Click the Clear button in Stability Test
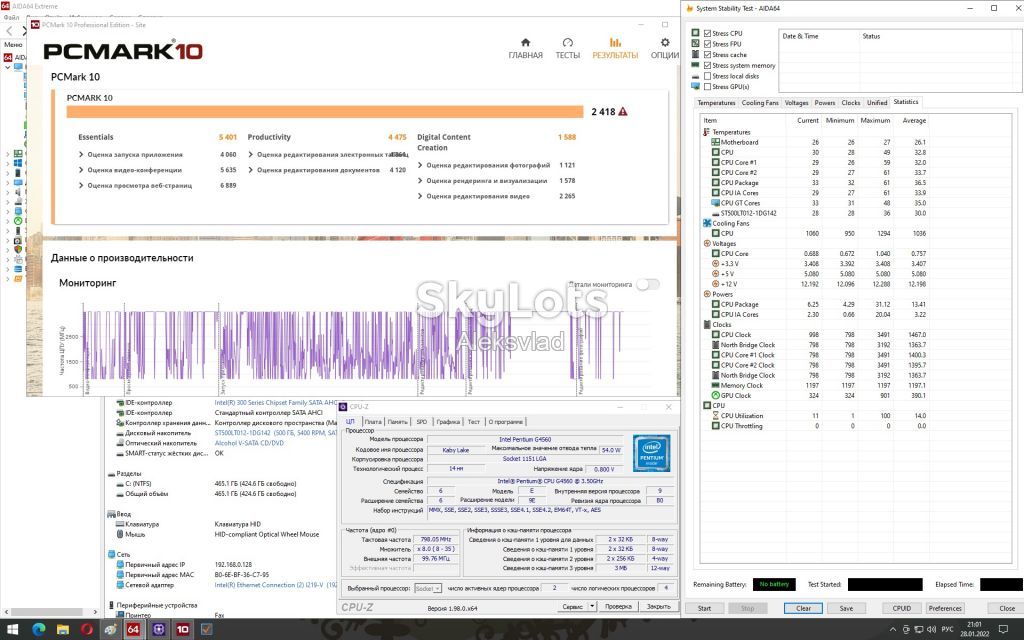 (x=803, y=608)
